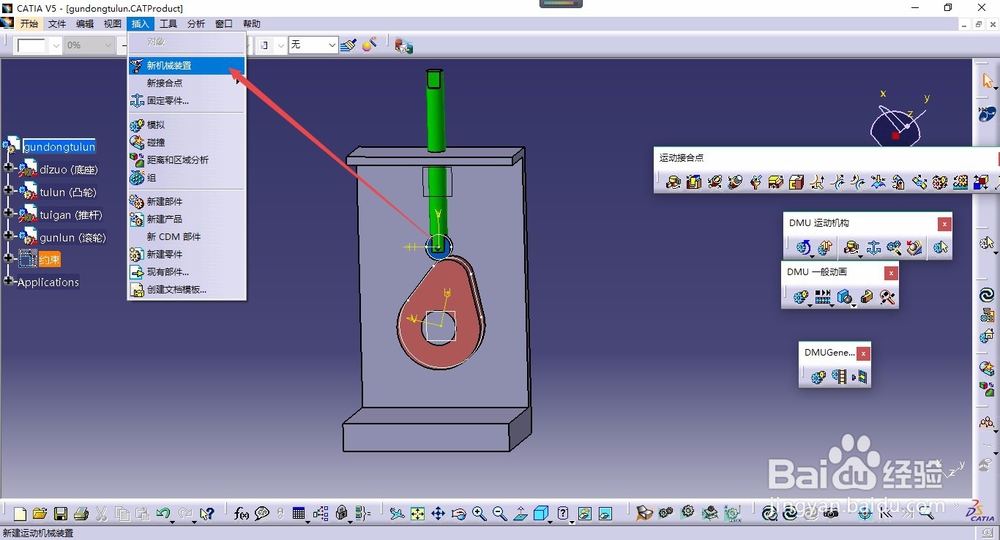Open the 开始 menu

point(29,24)
